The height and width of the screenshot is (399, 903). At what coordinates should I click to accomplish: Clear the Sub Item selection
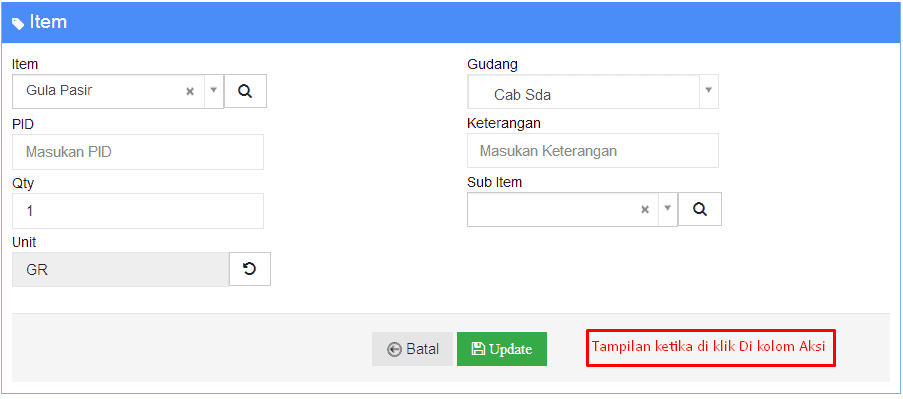point(645,209)
